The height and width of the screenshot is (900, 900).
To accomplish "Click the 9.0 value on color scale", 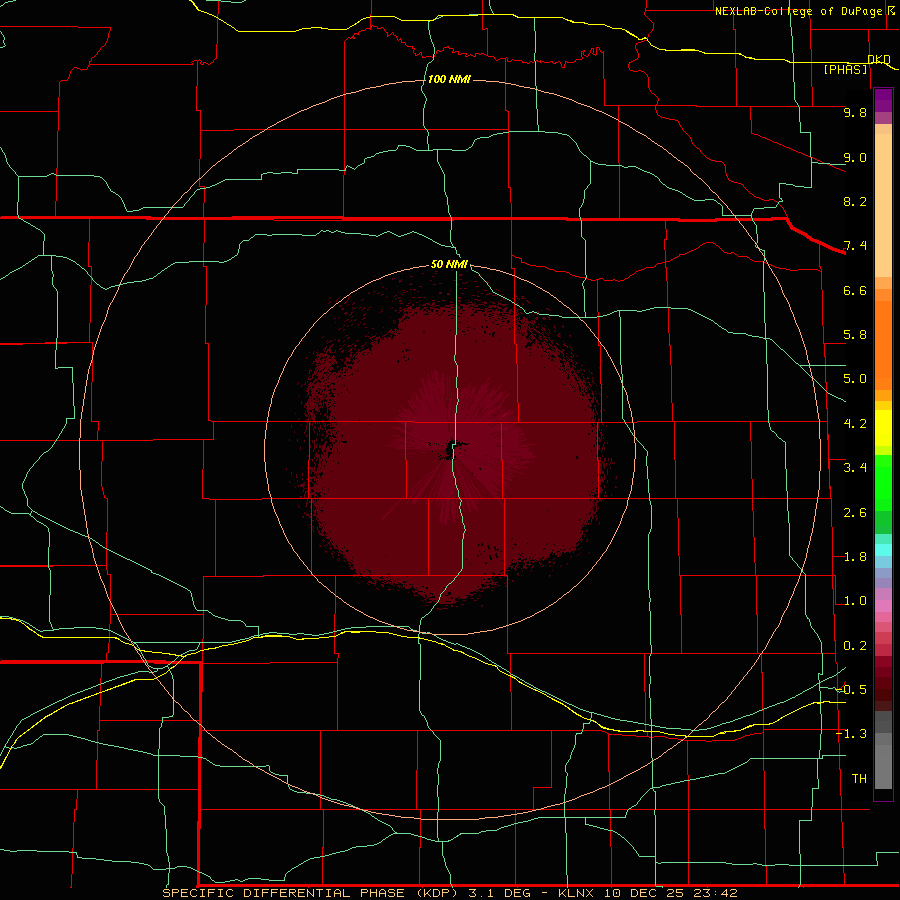I will pos(855,157).
